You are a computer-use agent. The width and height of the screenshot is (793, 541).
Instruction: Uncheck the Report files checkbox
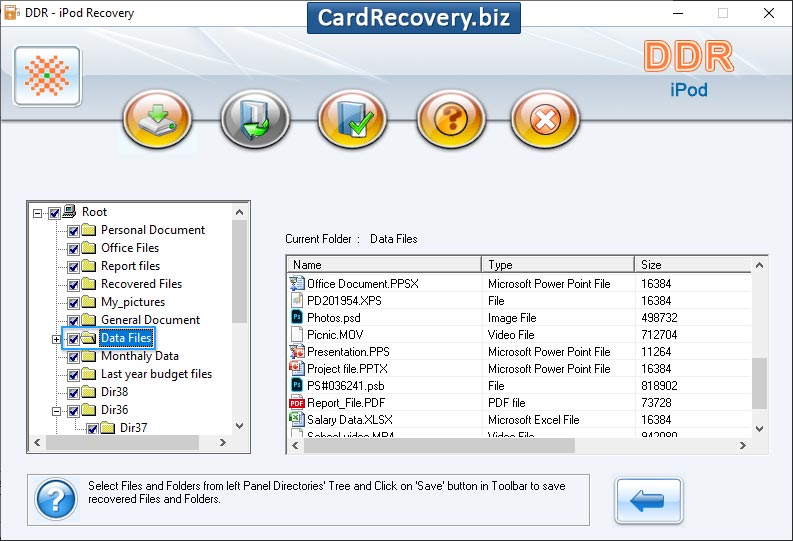tap(73, 267)
